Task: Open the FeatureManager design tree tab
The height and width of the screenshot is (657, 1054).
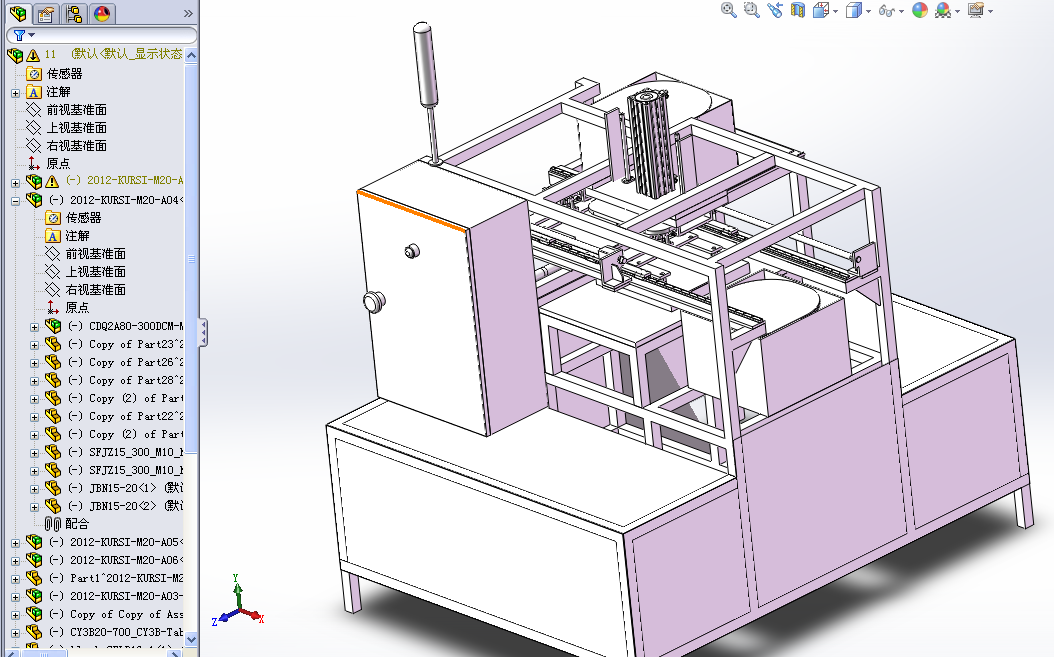Action: (18, 13)
